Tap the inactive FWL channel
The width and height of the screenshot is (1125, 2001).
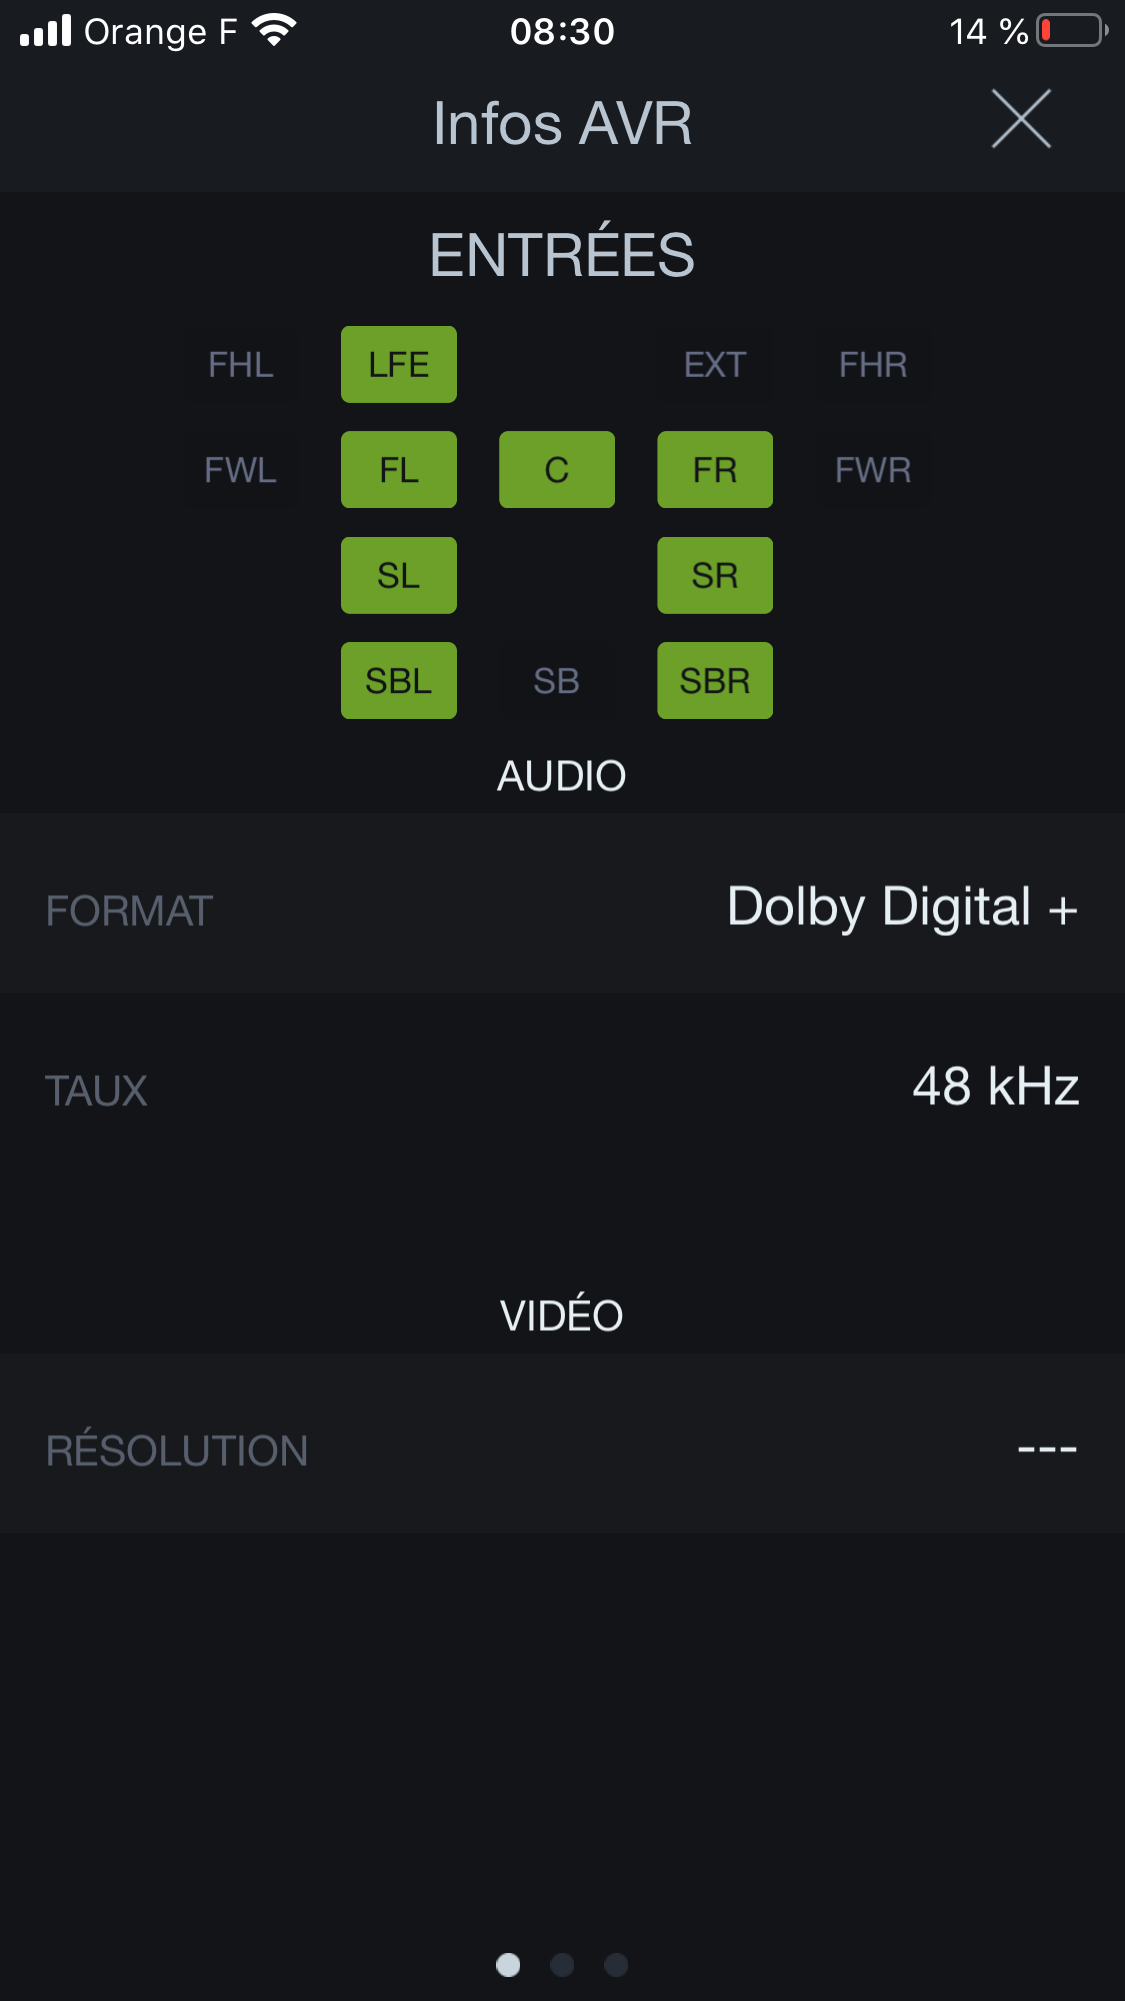241,470
